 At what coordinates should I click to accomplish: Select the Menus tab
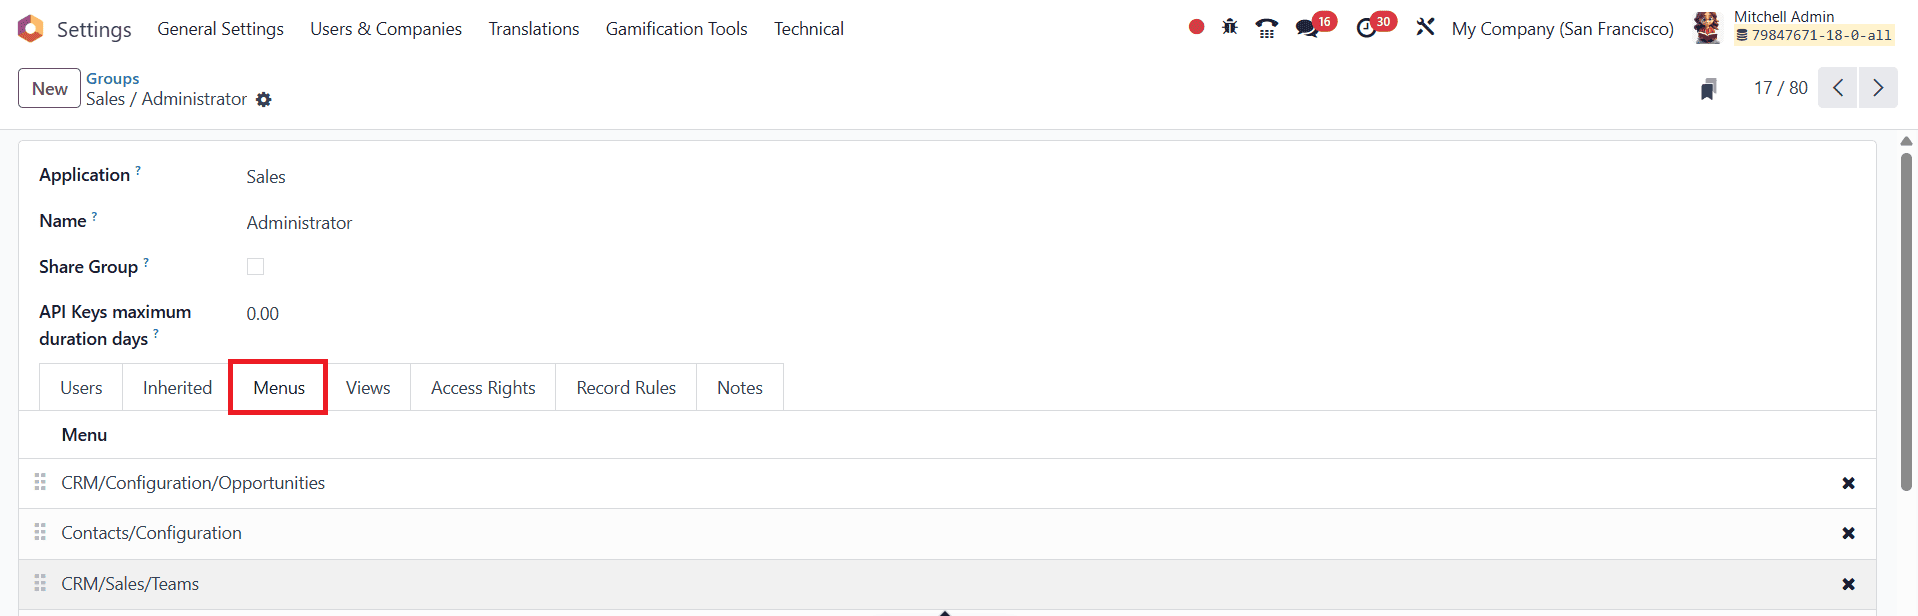(x=279, y=388)
